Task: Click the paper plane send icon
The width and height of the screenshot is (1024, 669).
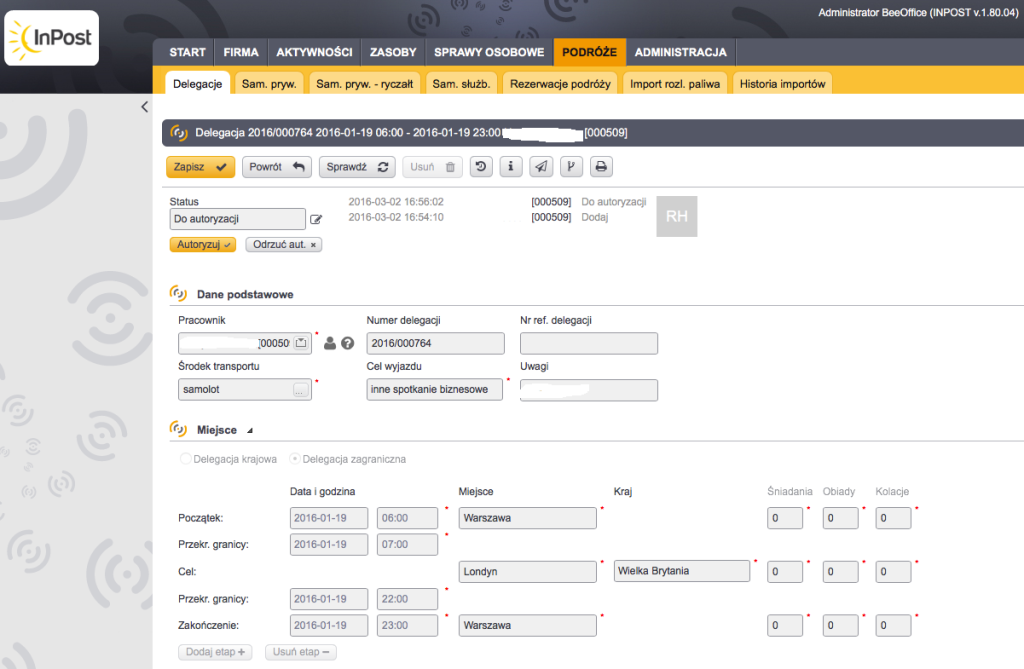Action: coord(541,167)
